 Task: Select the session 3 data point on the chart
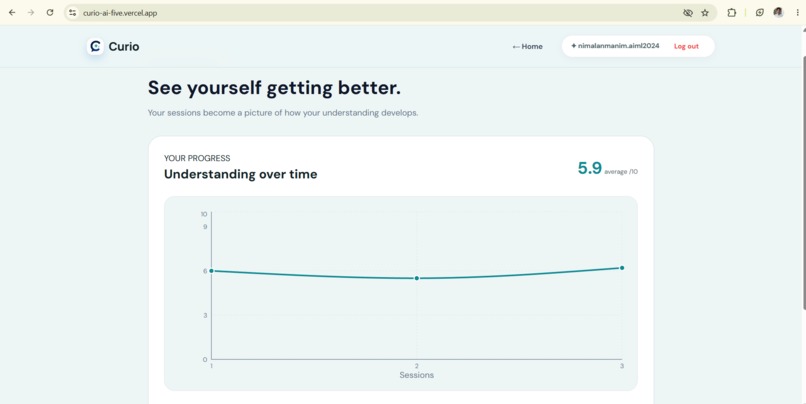[x=622, y=268]
